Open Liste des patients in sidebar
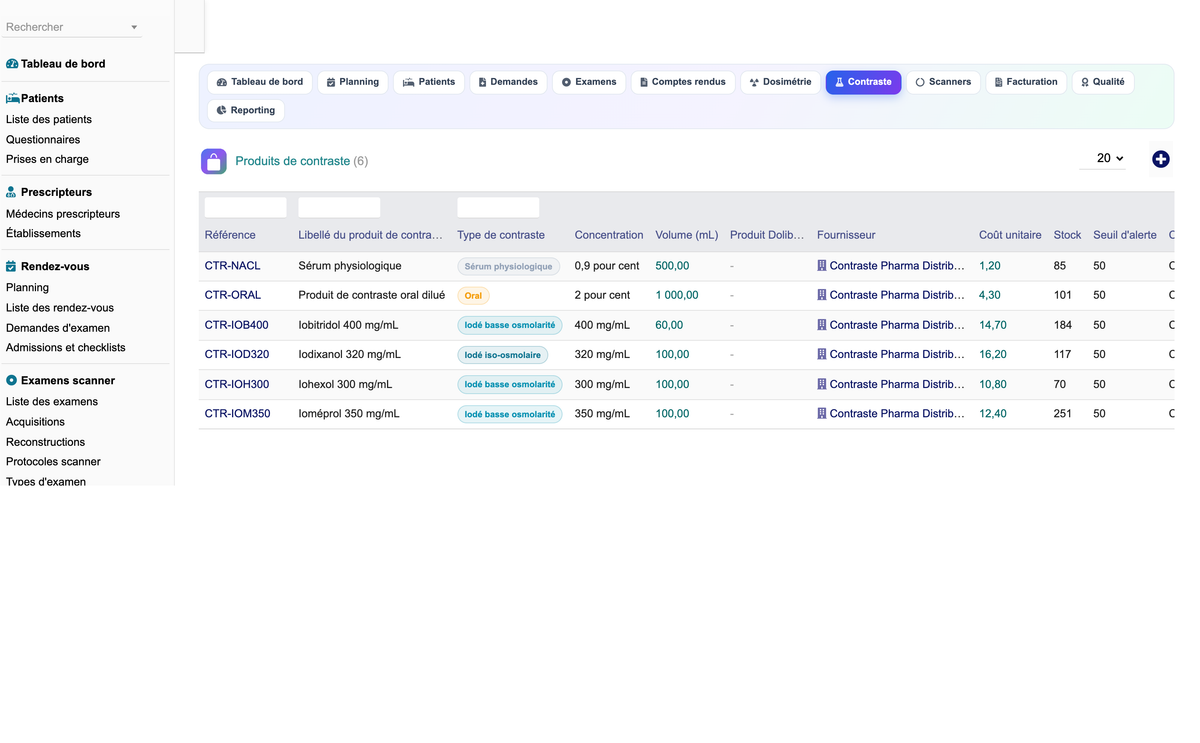1200x743 pixels. (x=49, y=119)
